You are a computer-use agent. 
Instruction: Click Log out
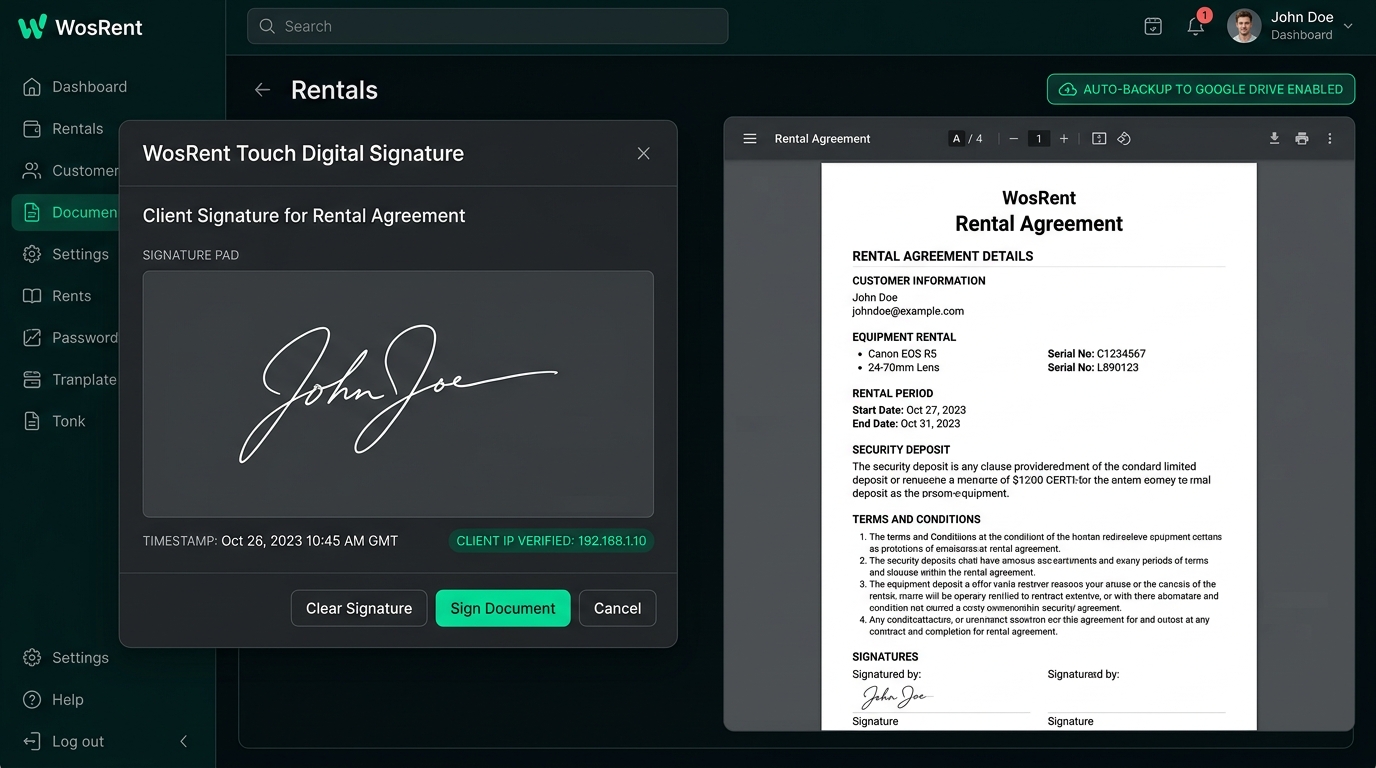tap(64, 742)
